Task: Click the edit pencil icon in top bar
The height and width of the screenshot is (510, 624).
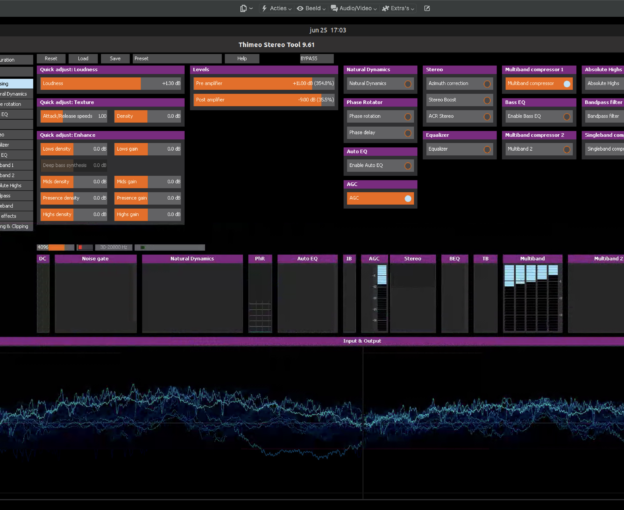Action: [427, 8]
